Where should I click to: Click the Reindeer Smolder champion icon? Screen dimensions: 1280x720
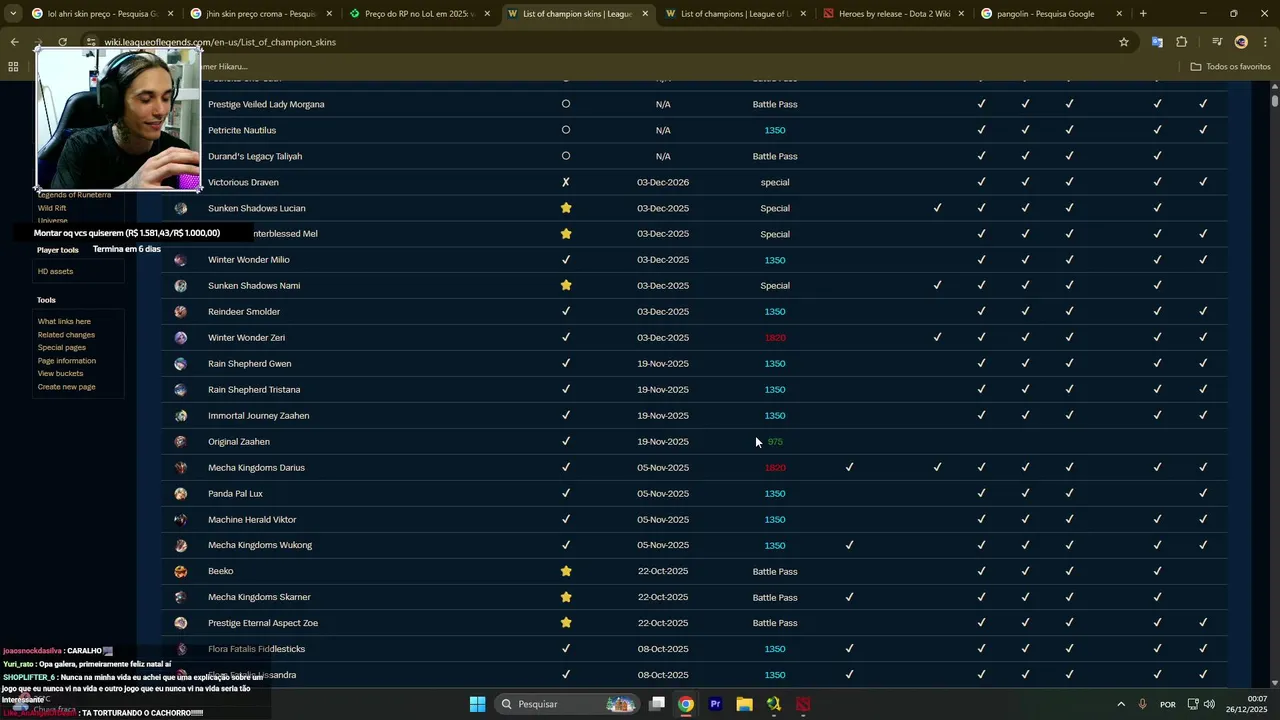coord(180,312)
